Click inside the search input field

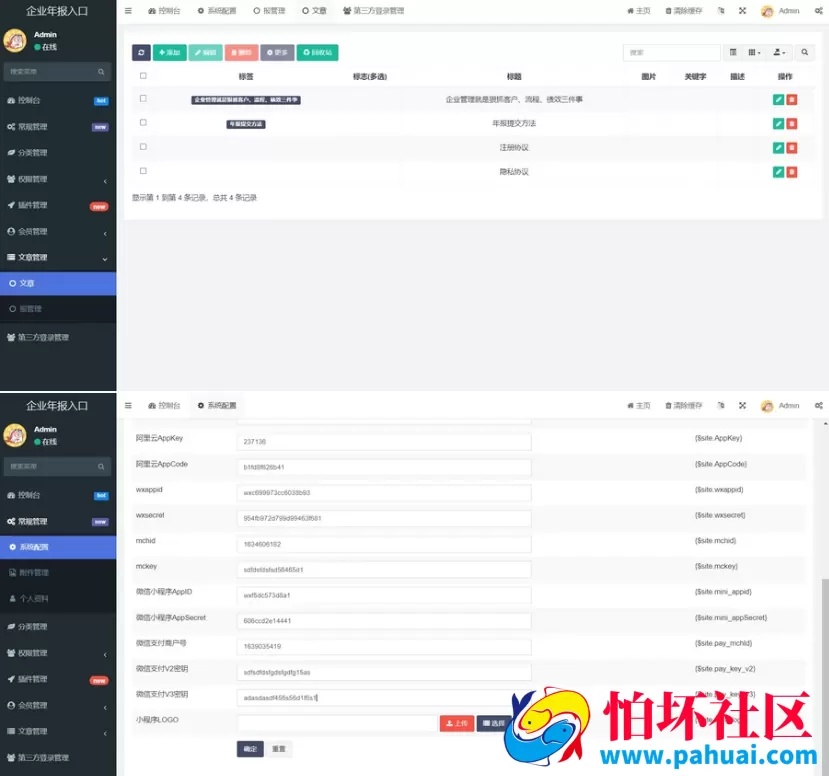click(672, 52)
